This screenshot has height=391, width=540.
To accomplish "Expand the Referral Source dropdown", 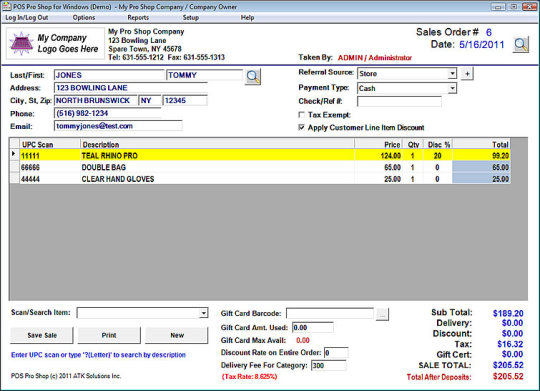I will coord(452,73).
